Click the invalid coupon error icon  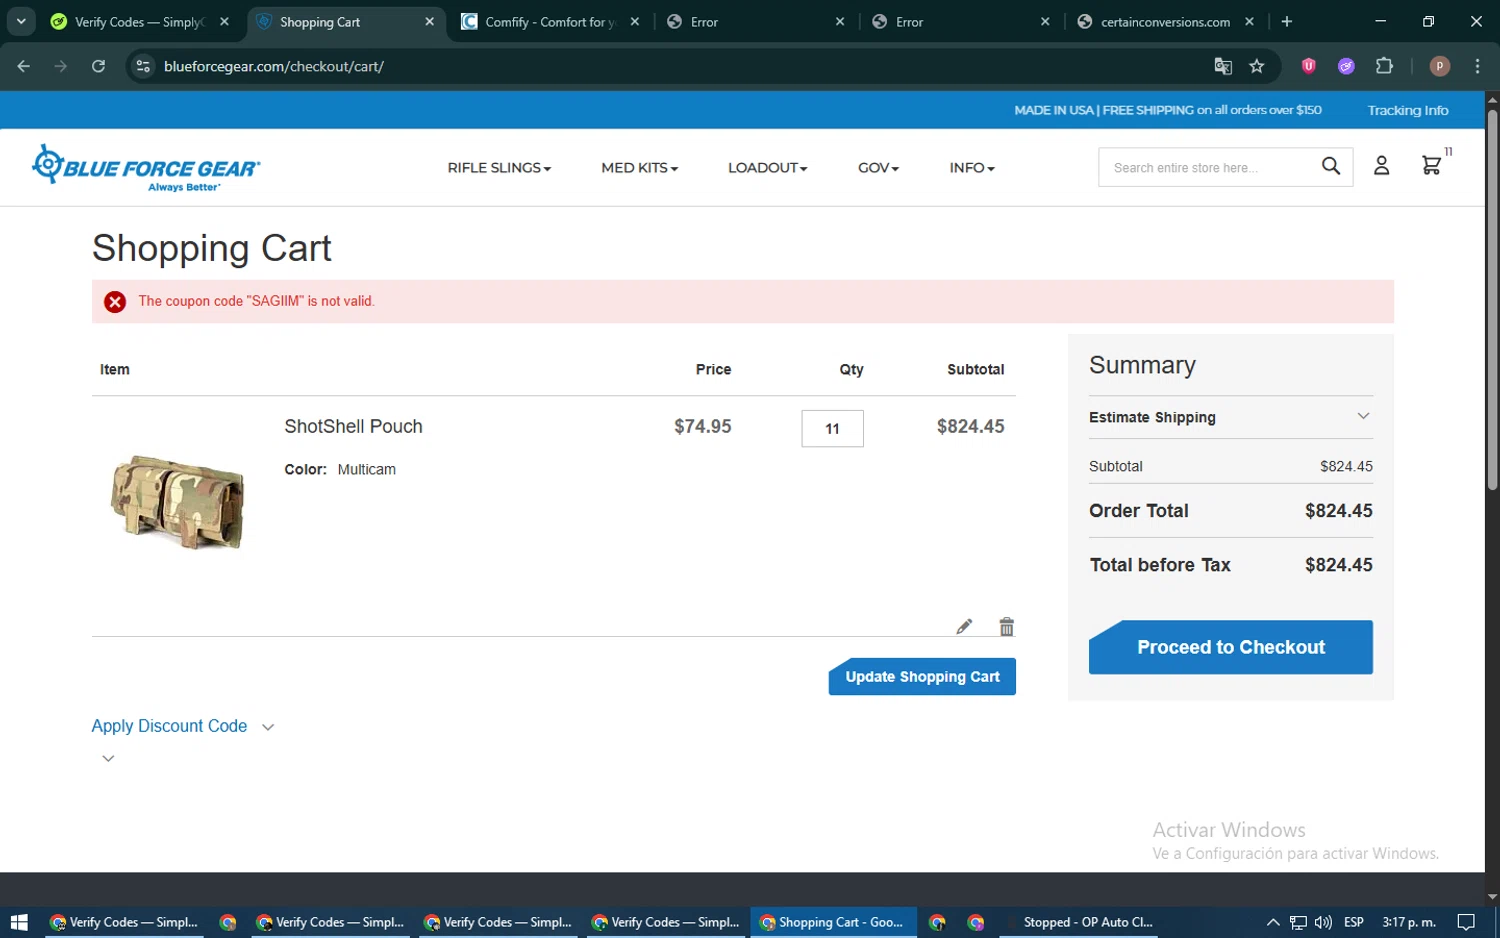click(115, 301)
